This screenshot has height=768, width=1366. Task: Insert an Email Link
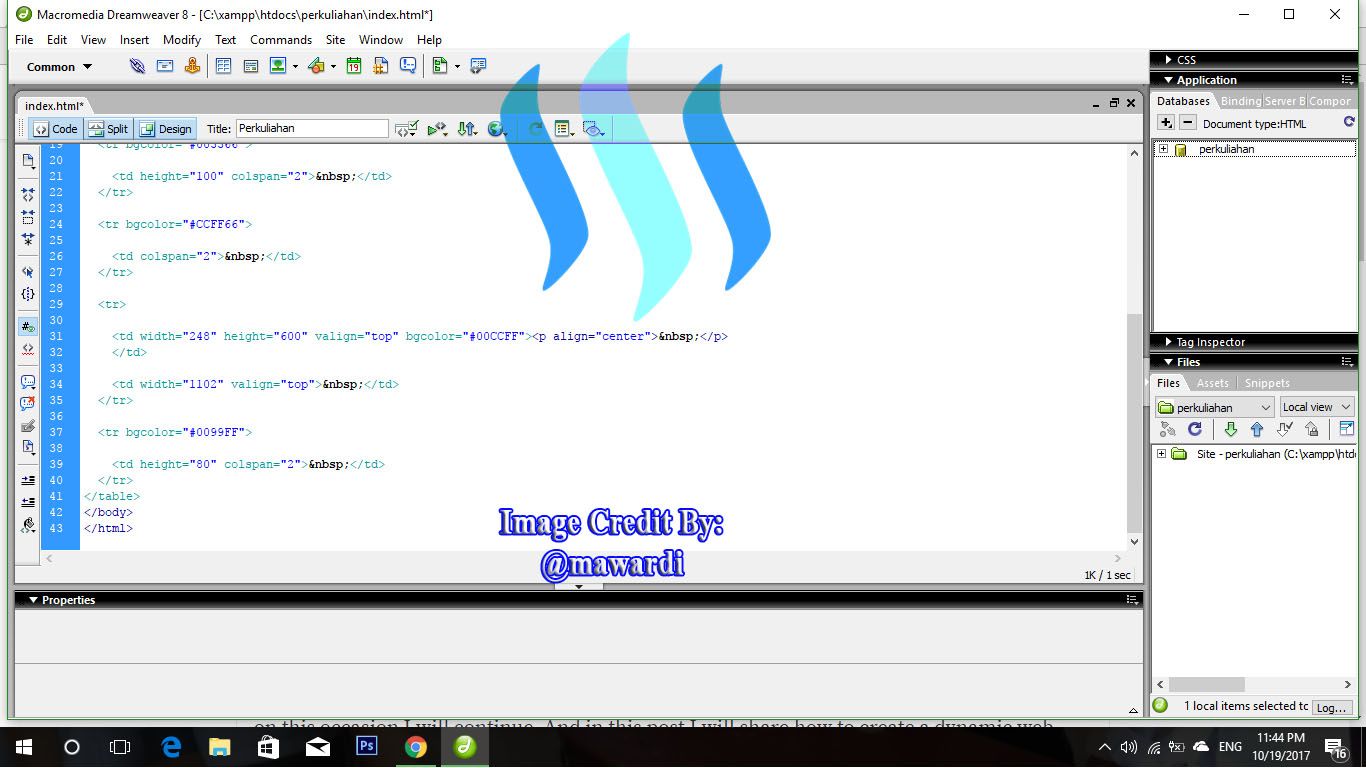pos(165,66)
